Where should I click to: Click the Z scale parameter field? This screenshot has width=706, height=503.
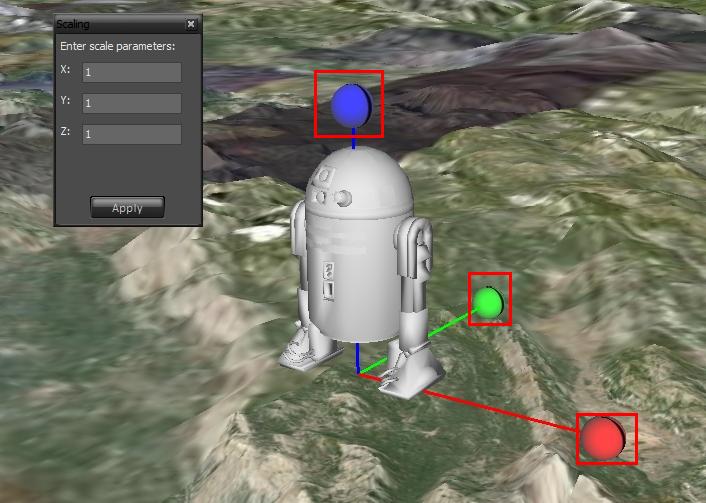pyautogui.click(x=132, y=134)
